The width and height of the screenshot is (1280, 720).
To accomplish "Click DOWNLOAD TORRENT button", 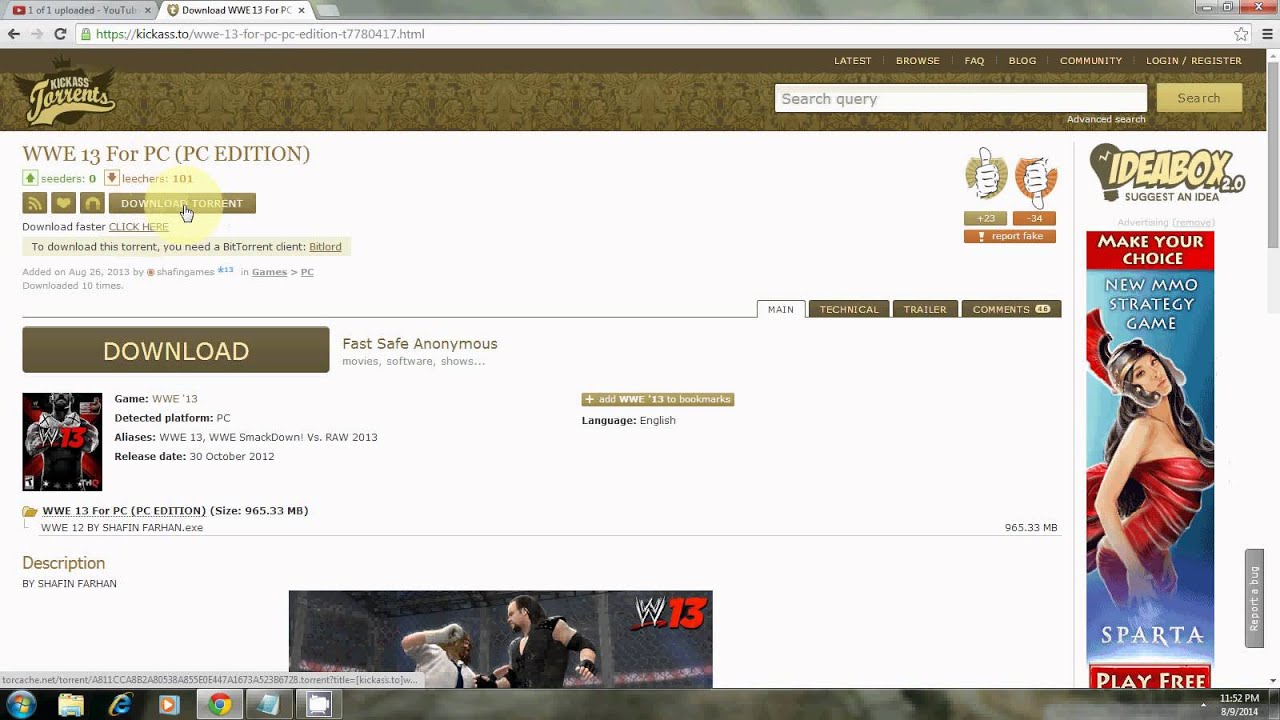I will tap(182, 203).
